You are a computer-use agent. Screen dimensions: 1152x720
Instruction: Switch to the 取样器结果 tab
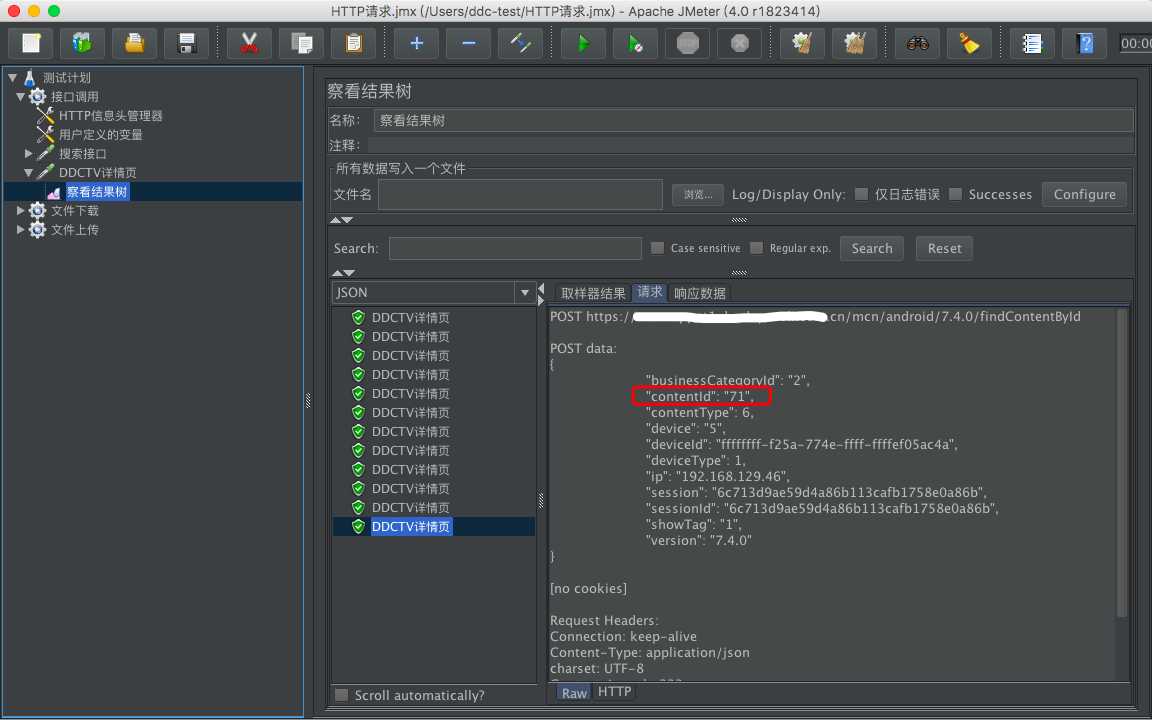593,293
